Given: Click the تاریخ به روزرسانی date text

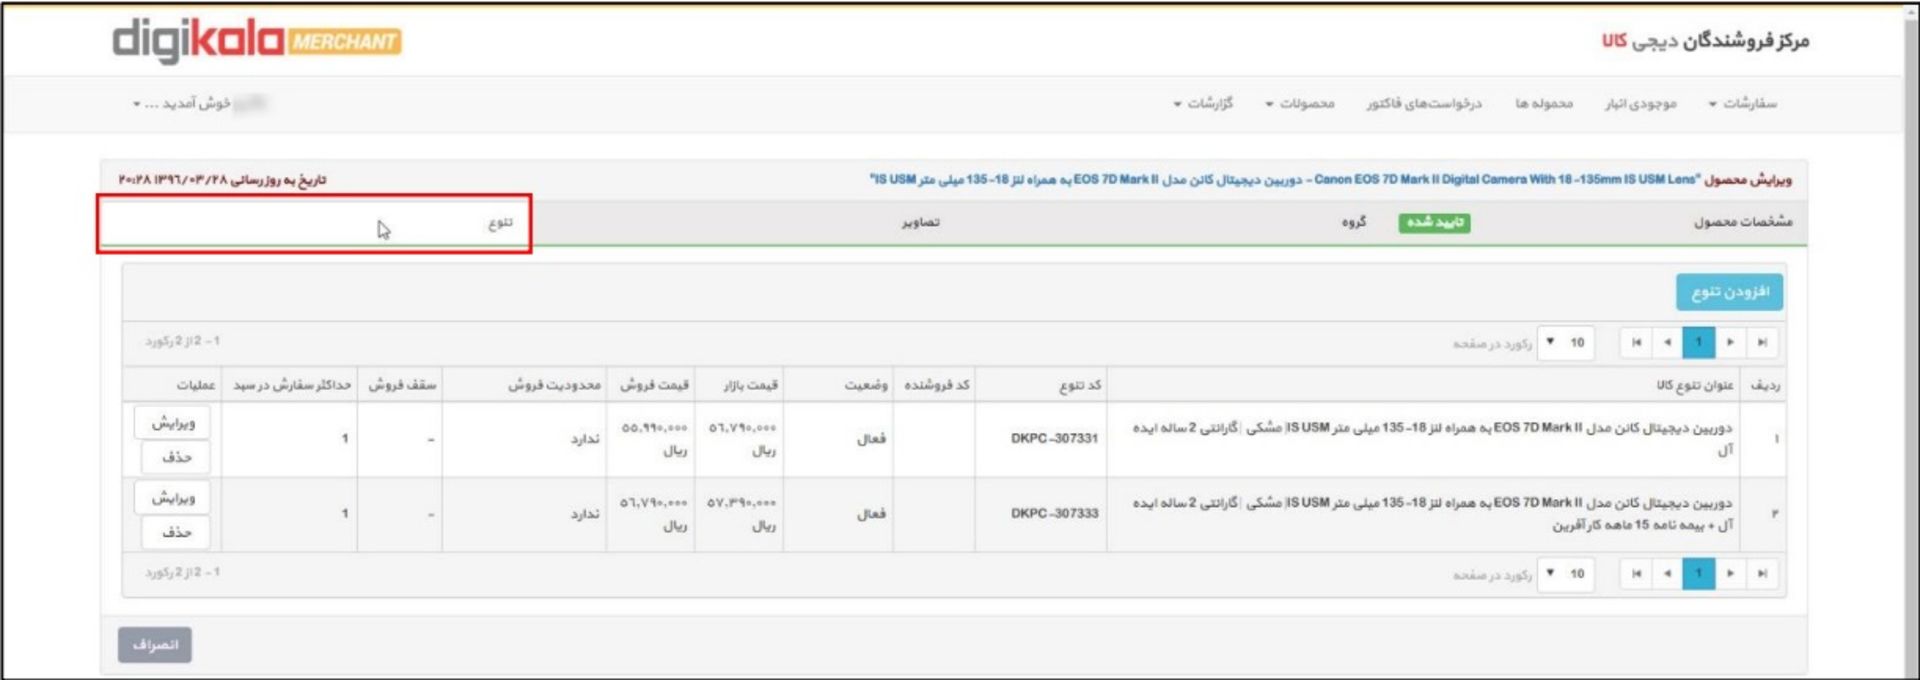Looking at the screenshot, I should point(222,179).
